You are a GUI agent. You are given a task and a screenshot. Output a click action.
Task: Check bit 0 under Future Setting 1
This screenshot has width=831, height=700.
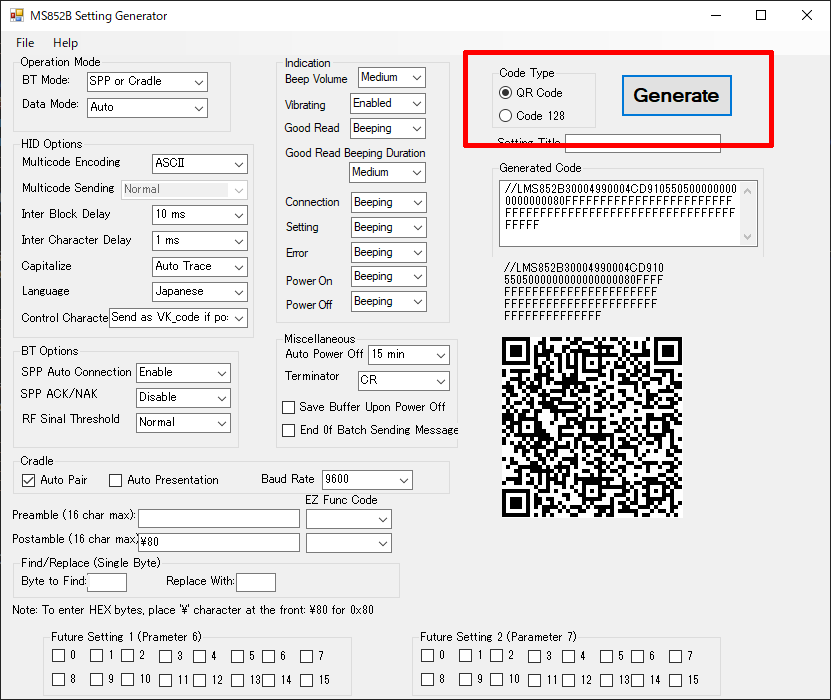click(58, 655)
